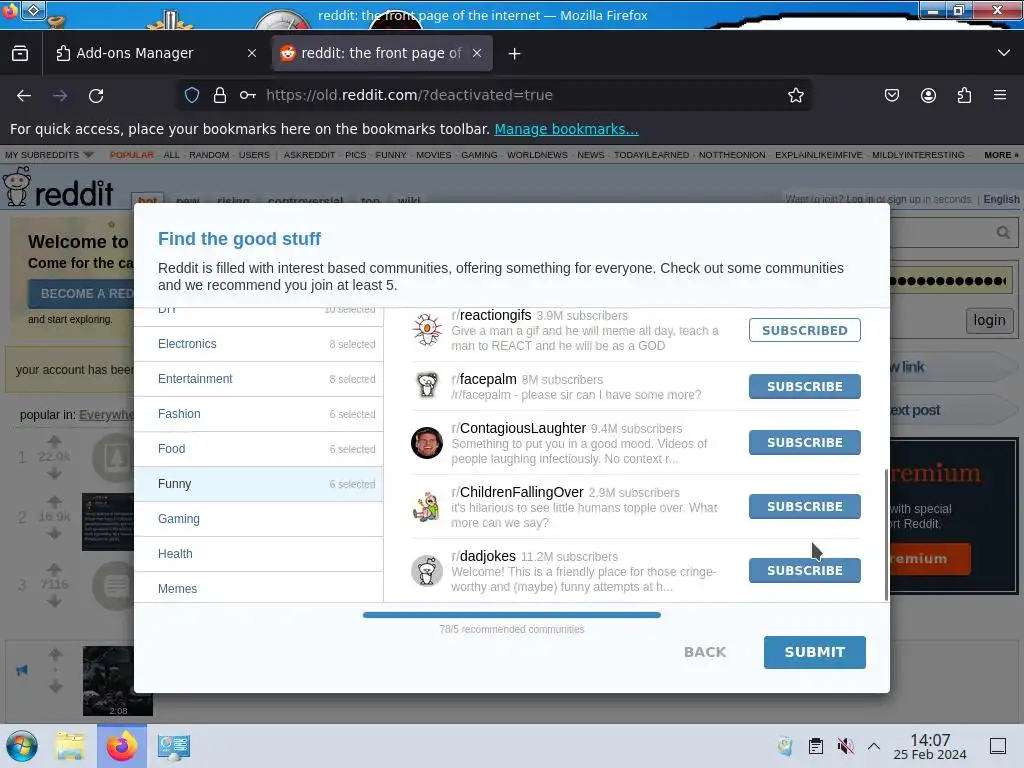Click the r/reactiongifs community icon

point(427,330)
